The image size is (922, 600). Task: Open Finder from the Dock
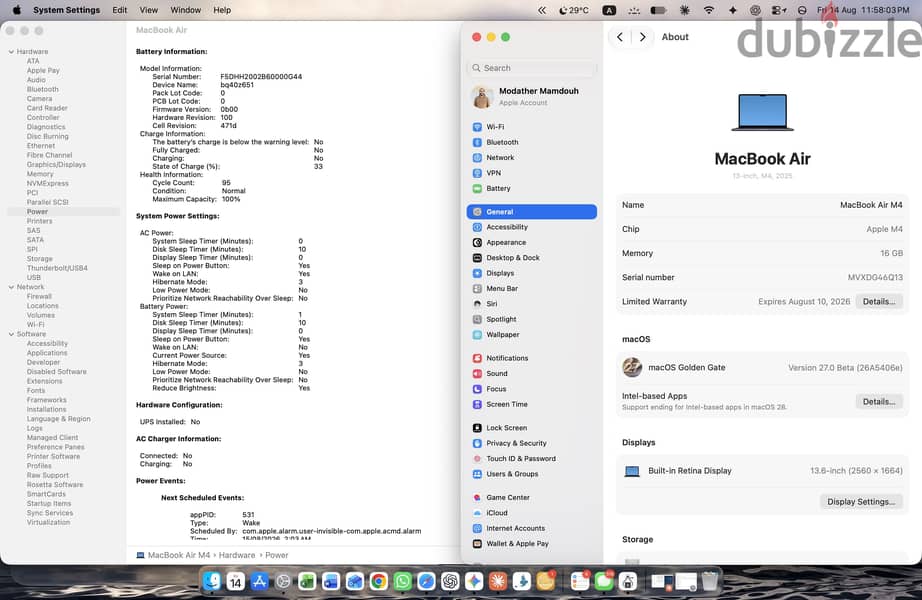pyautogui.click(x=212, y=582)
